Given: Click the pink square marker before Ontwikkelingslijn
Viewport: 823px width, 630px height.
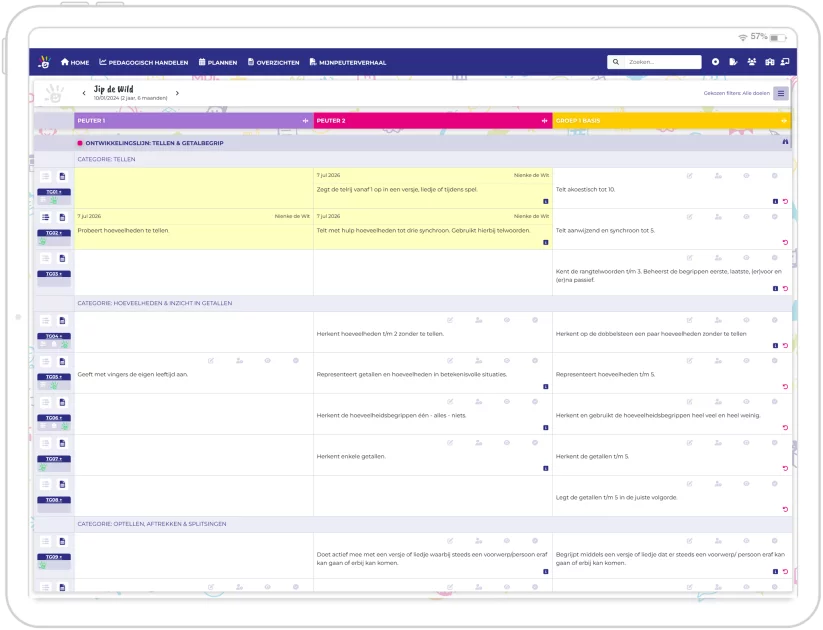Looking at the screenshot, I should point(80,143).
